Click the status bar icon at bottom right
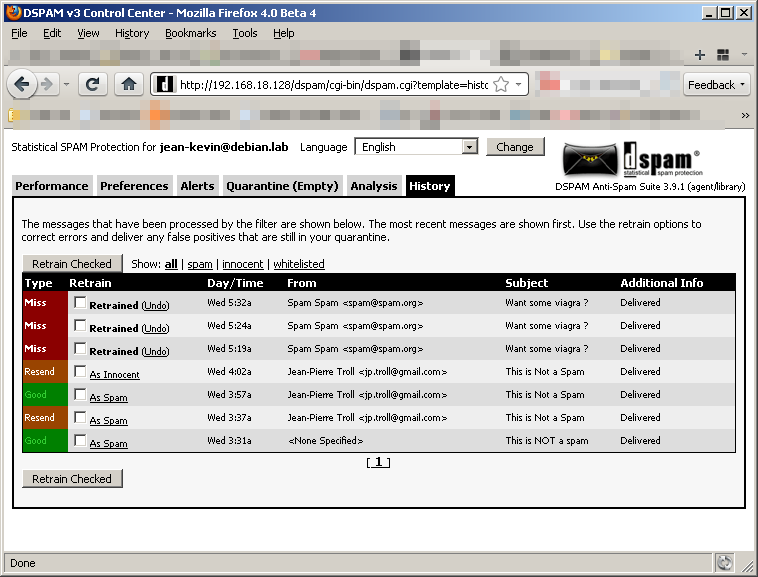The height and width of the screenshot is (577, 758). [x=724, y=562]
